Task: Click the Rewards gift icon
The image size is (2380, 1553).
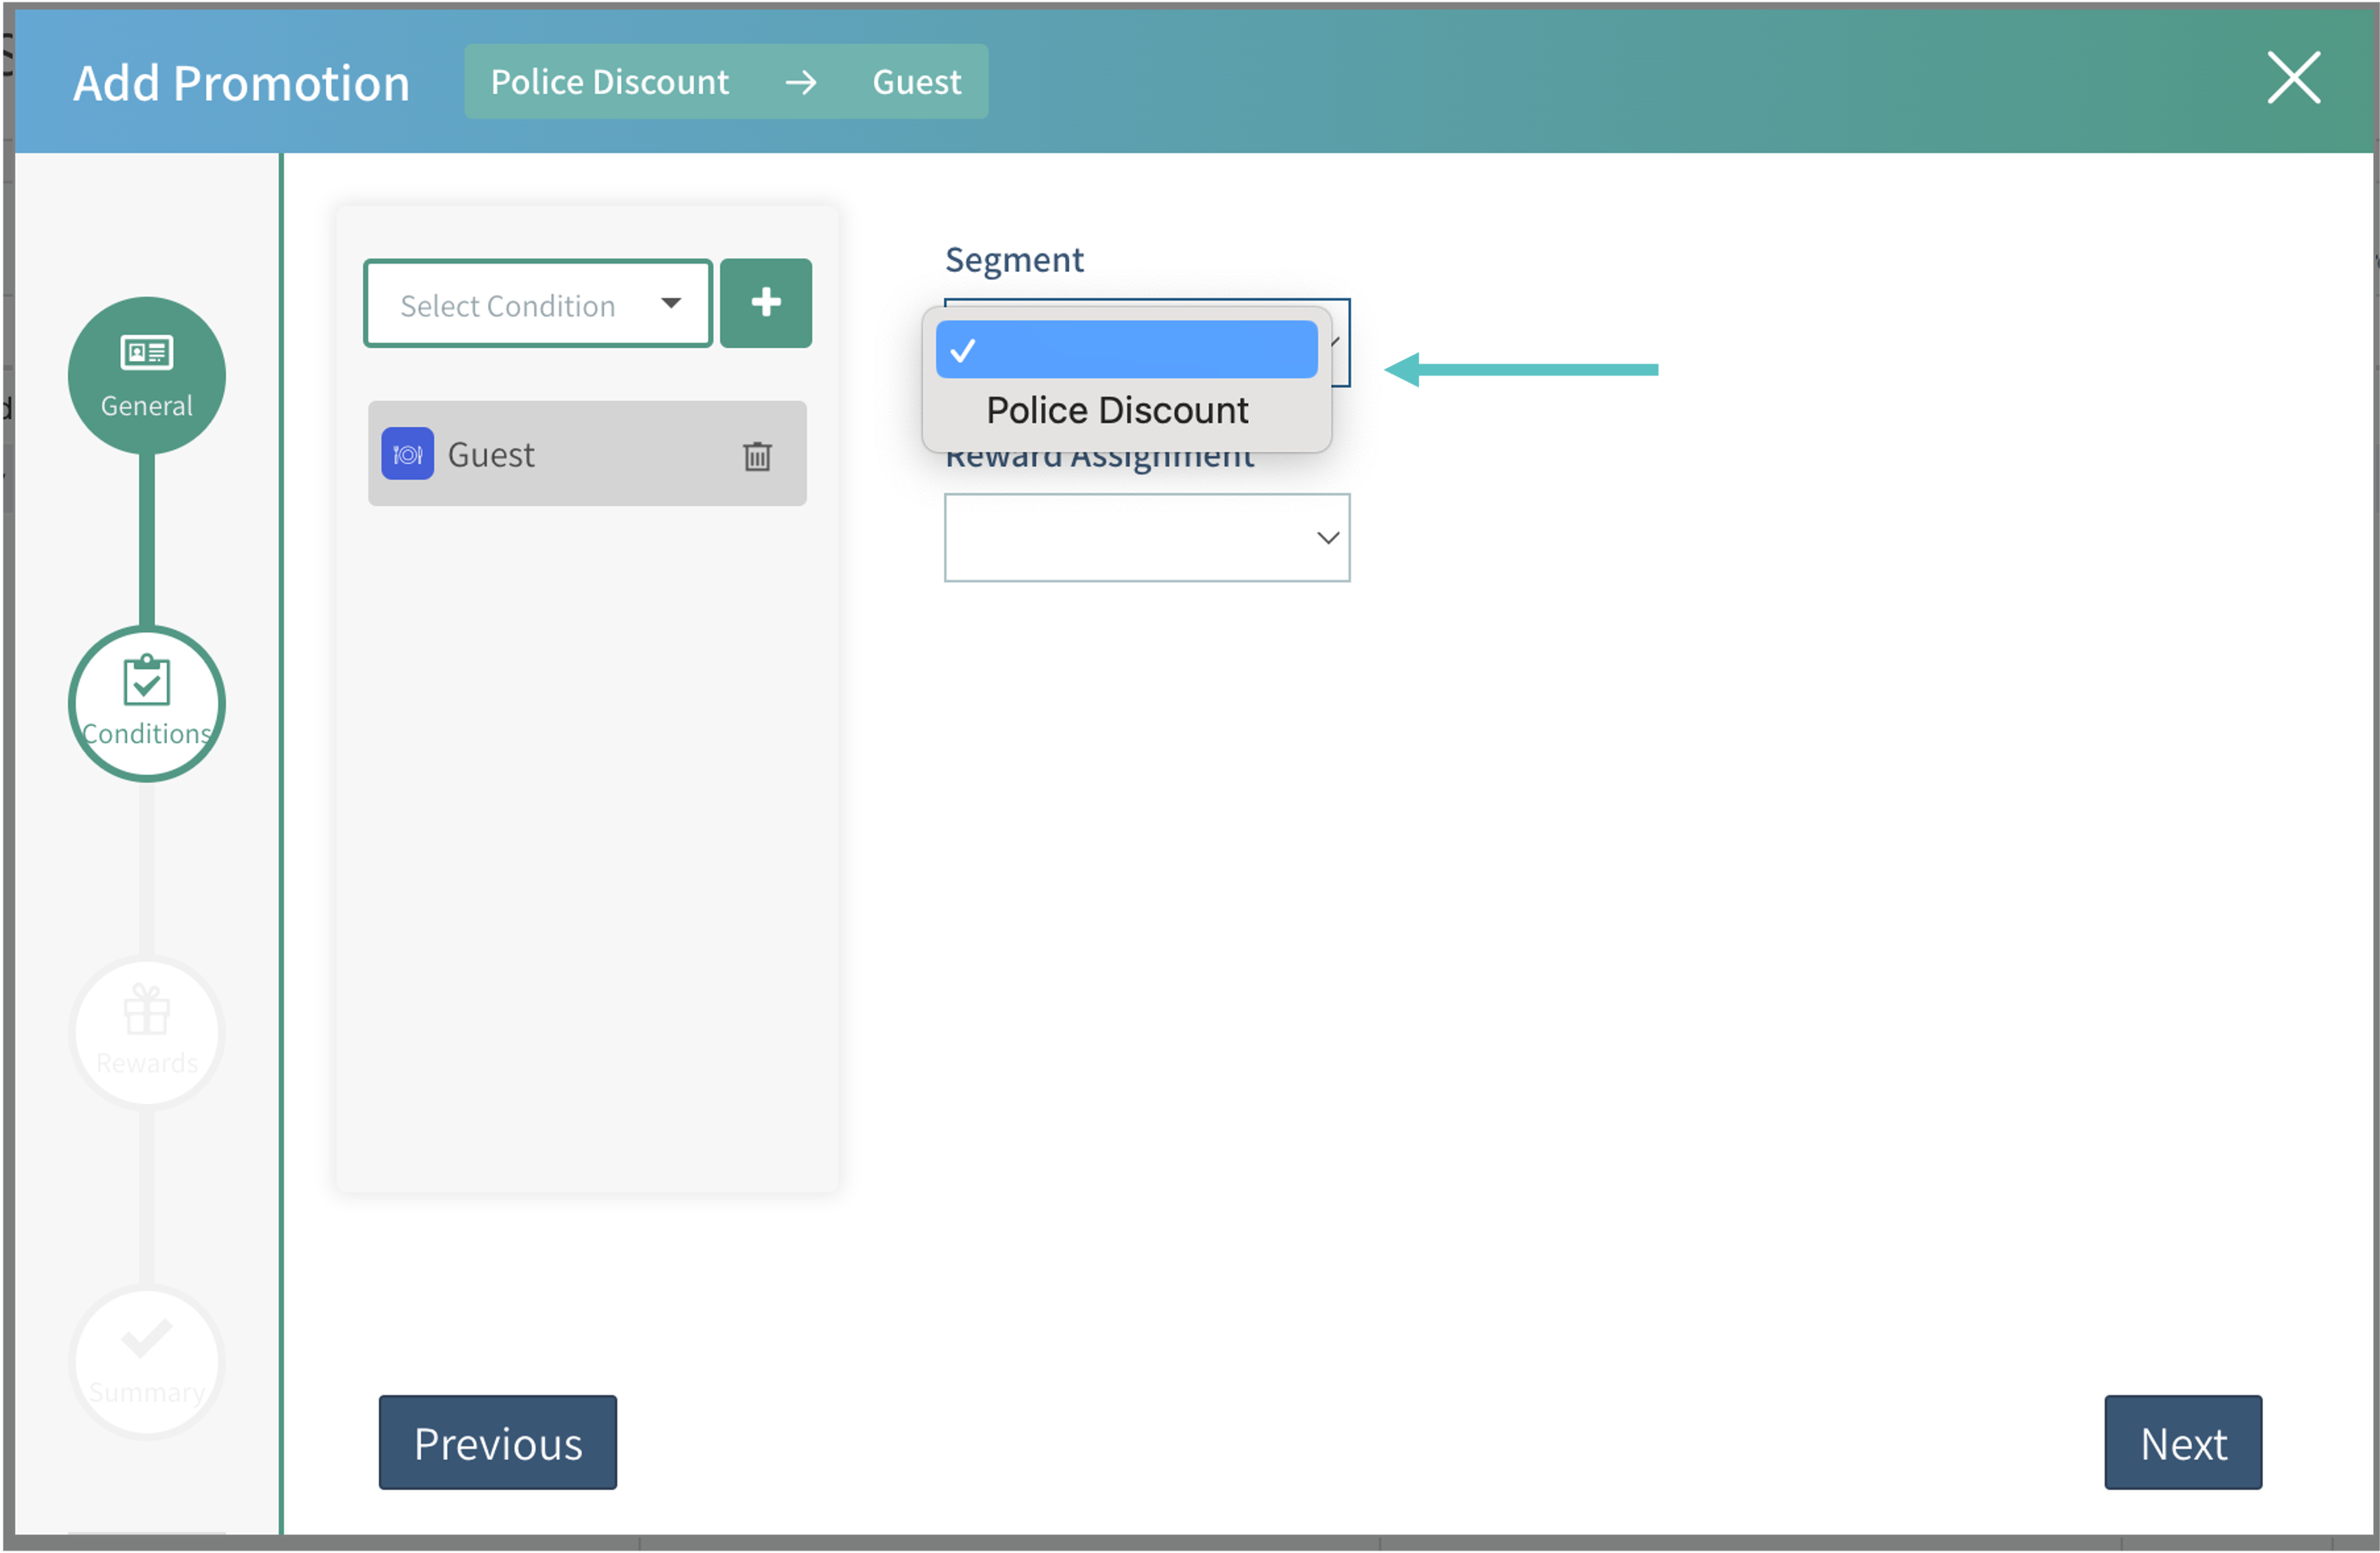Action: pyautogui.click(x=146, y=1010)
